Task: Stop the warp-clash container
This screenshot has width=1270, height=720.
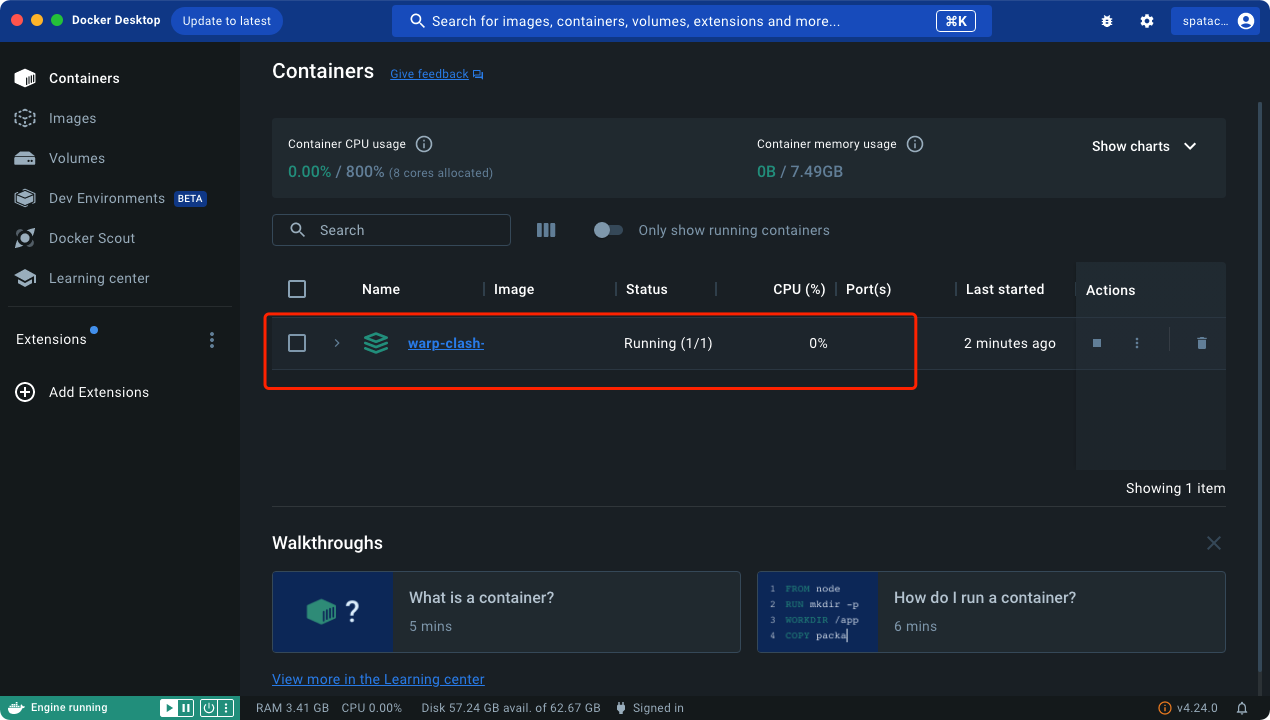Action: pyautogui.click(x=1097, y=343)
